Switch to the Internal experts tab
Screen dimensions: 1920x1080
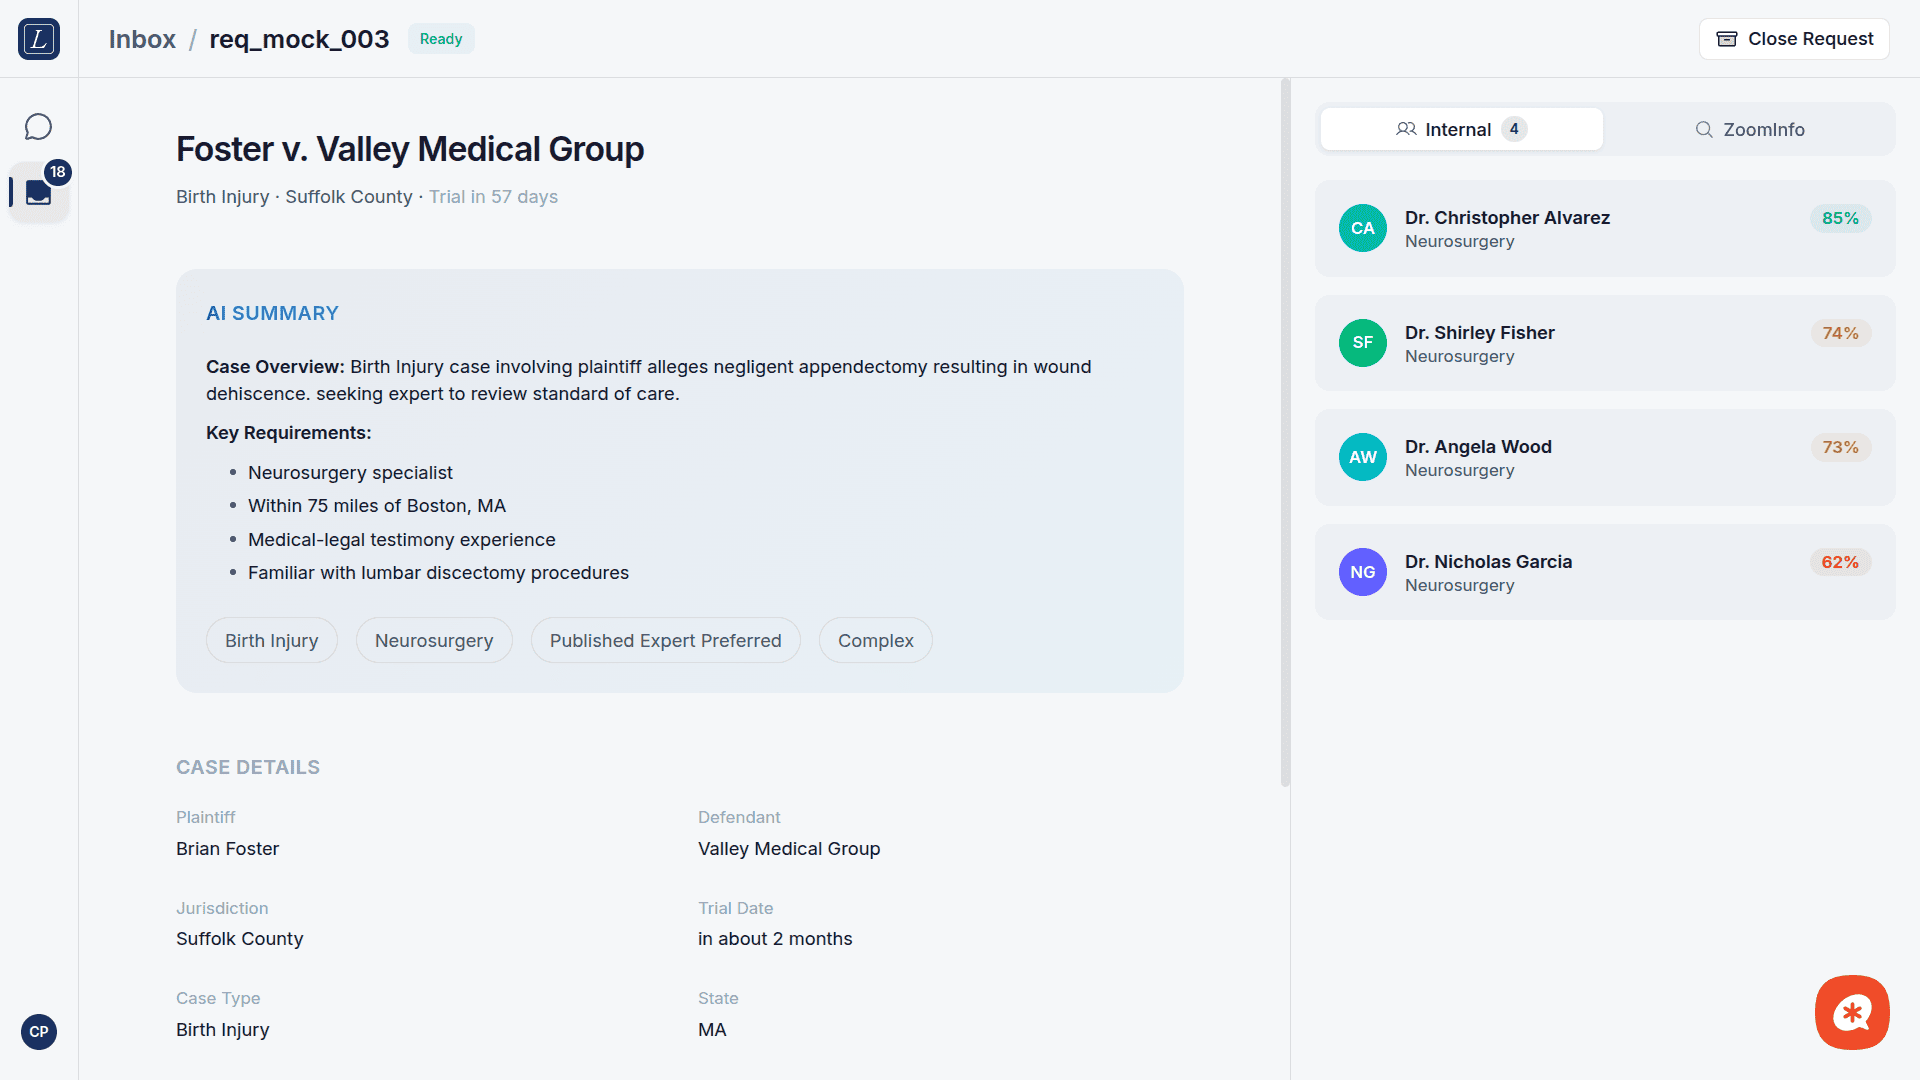click(1461, 129)
